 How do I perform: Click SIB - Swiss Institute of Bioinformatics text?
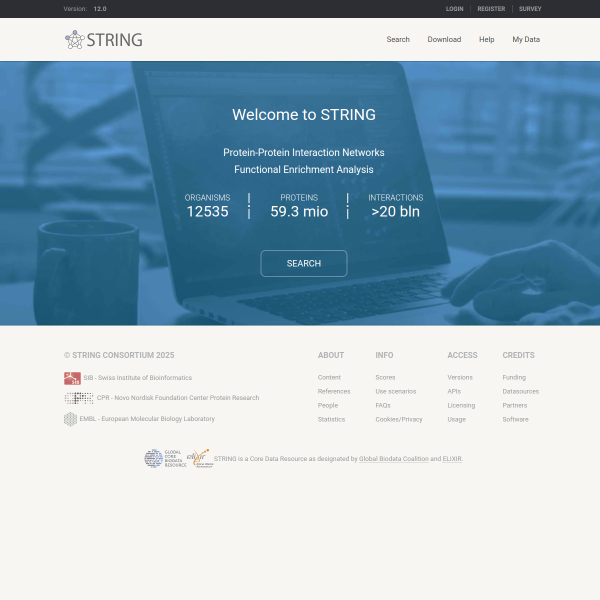click(x=138, y=378)
